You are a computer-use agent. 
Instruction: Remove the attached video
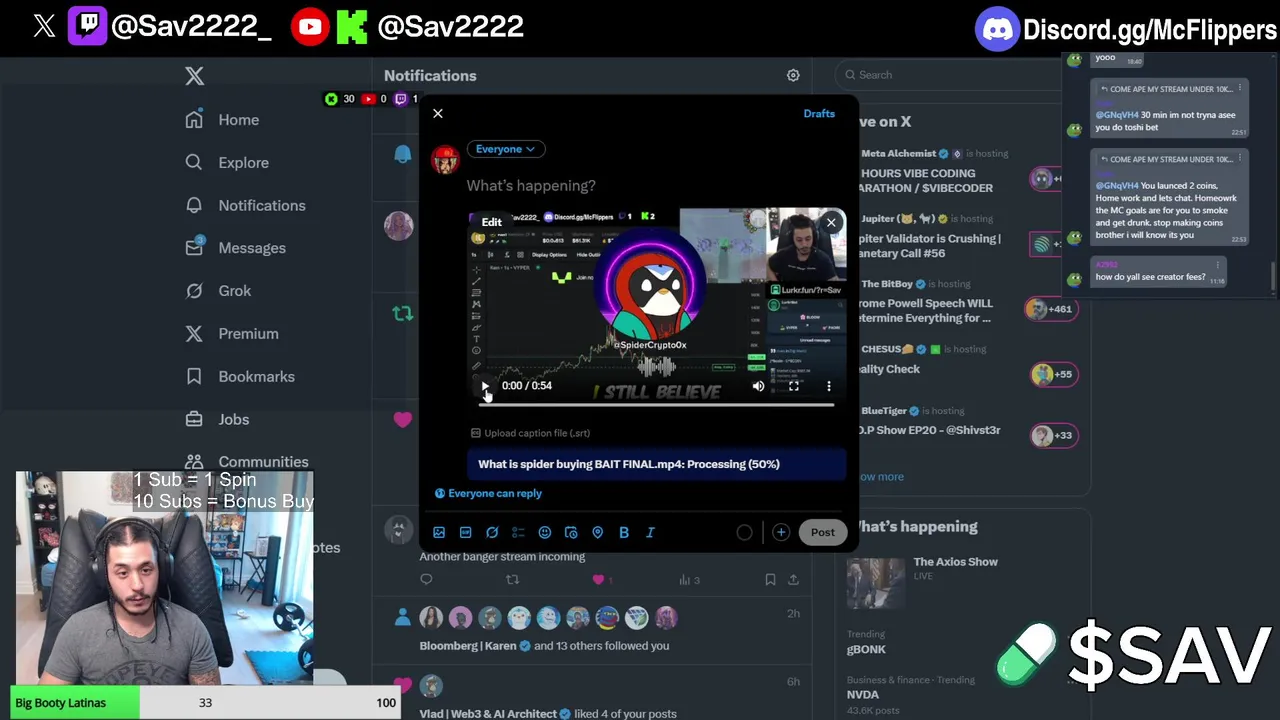click(x=831, y=223)
